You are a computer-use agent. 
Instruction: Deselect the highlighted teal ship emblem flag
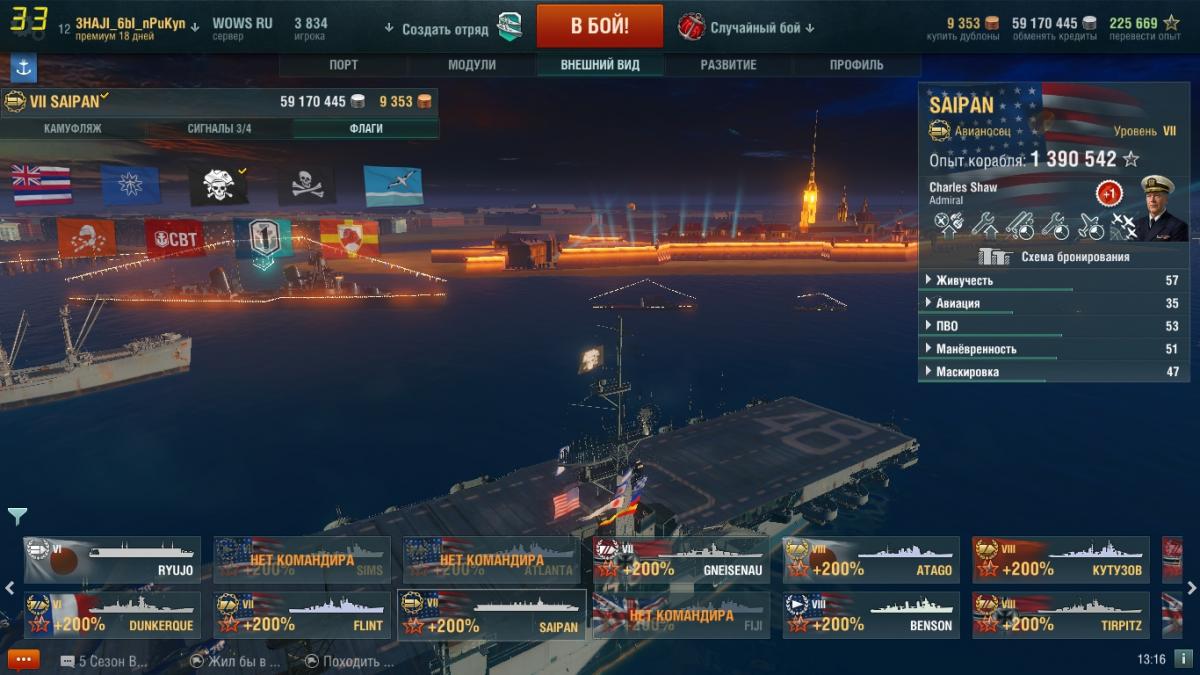[x=263, y=240]
